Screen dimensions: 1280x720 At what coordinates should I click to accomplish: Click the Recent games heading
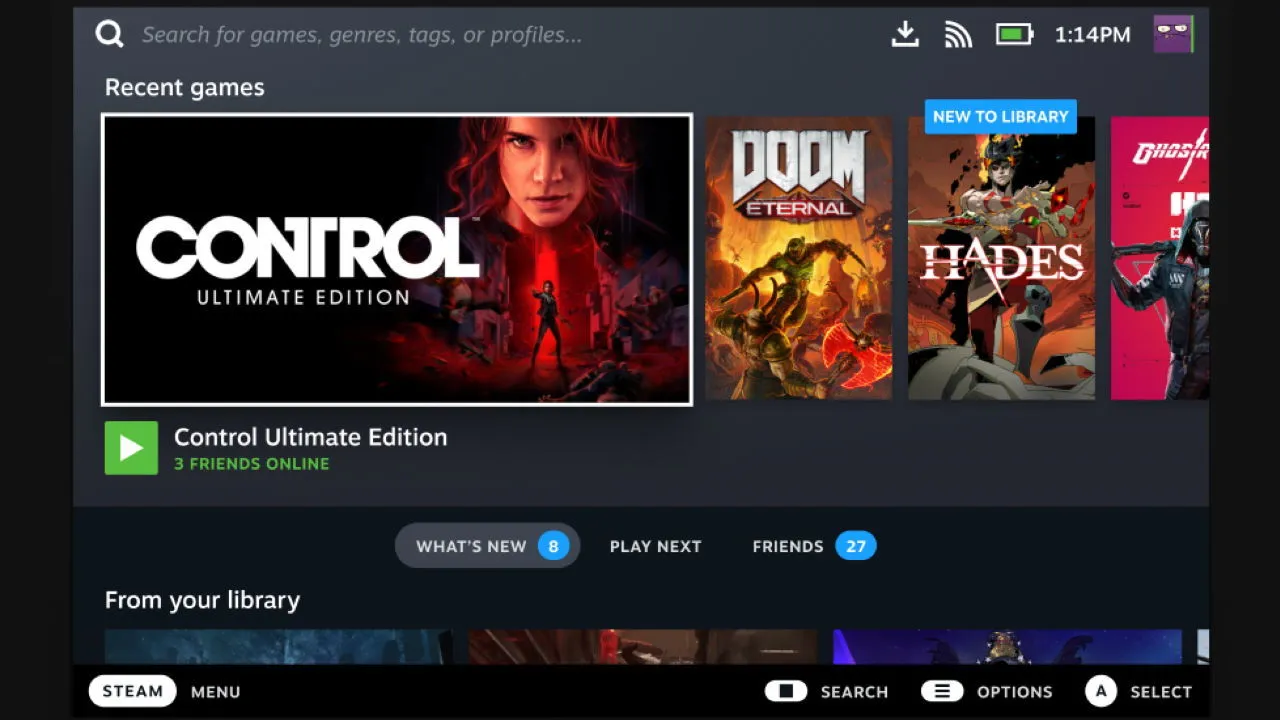(185, 87)
